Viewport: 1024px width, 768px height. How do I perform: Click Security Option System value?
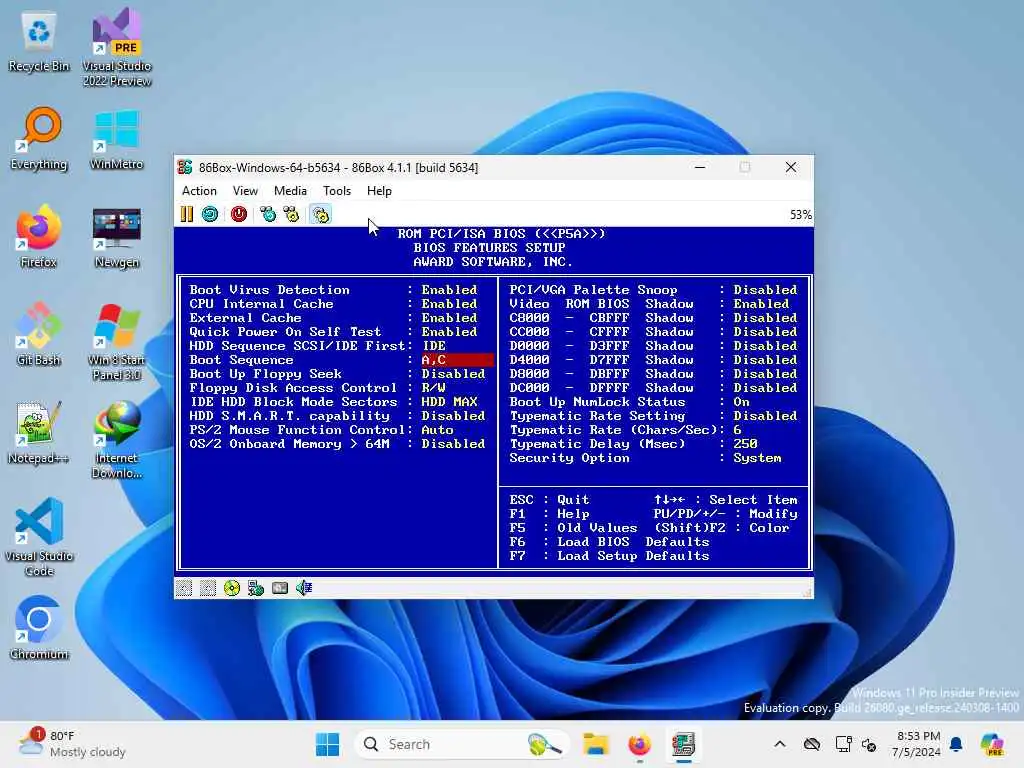[757, 458]
